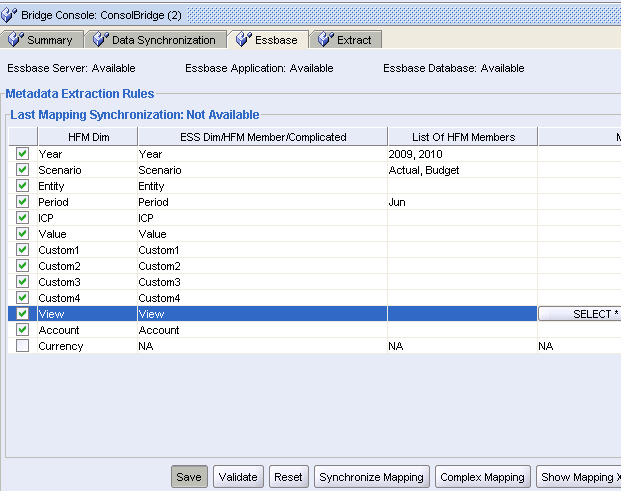Viewport: 621px width, 491px height.
Task: Click the HFM Dim column header
Action: point(88,136)
